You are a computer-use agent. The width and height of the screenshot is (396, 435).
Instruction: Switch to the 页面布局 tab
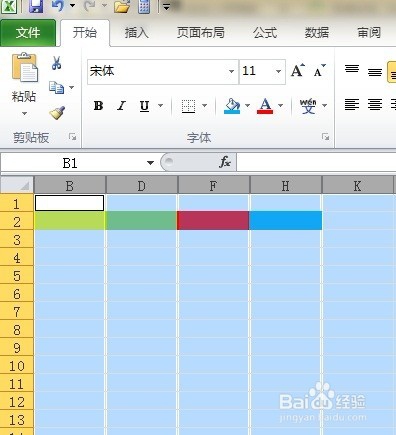click(x=201, y=33)
